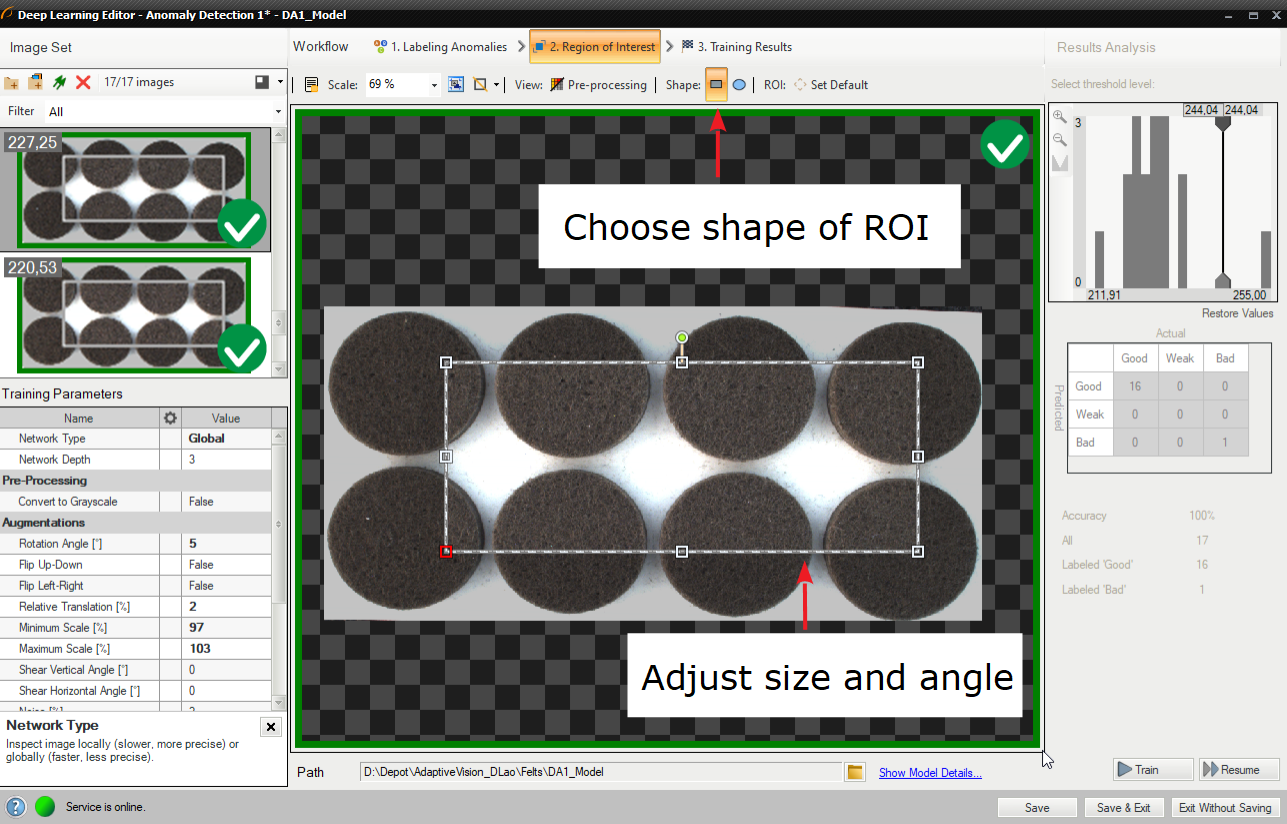Switch to Labeling Anomalies workflow step
Viewport: 1287px width, 824px height.
(441, 47)
